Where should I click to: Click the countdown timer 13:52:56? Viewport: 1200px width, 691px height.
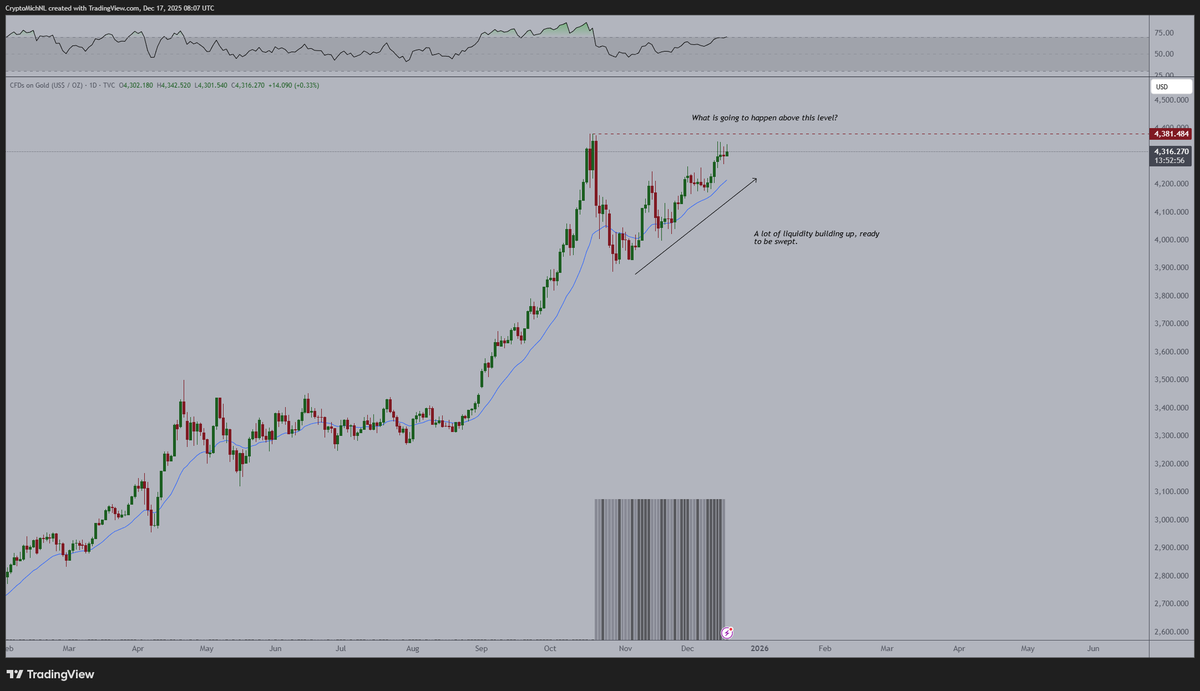(x=1170, y=160)
